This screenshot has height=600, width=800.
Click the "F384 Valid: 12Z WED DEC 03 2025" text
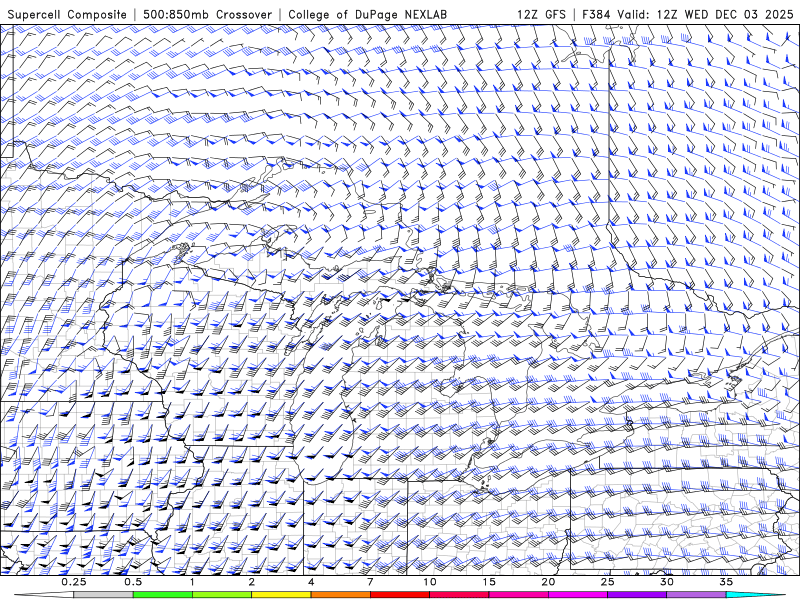click(x=688, y=14)
